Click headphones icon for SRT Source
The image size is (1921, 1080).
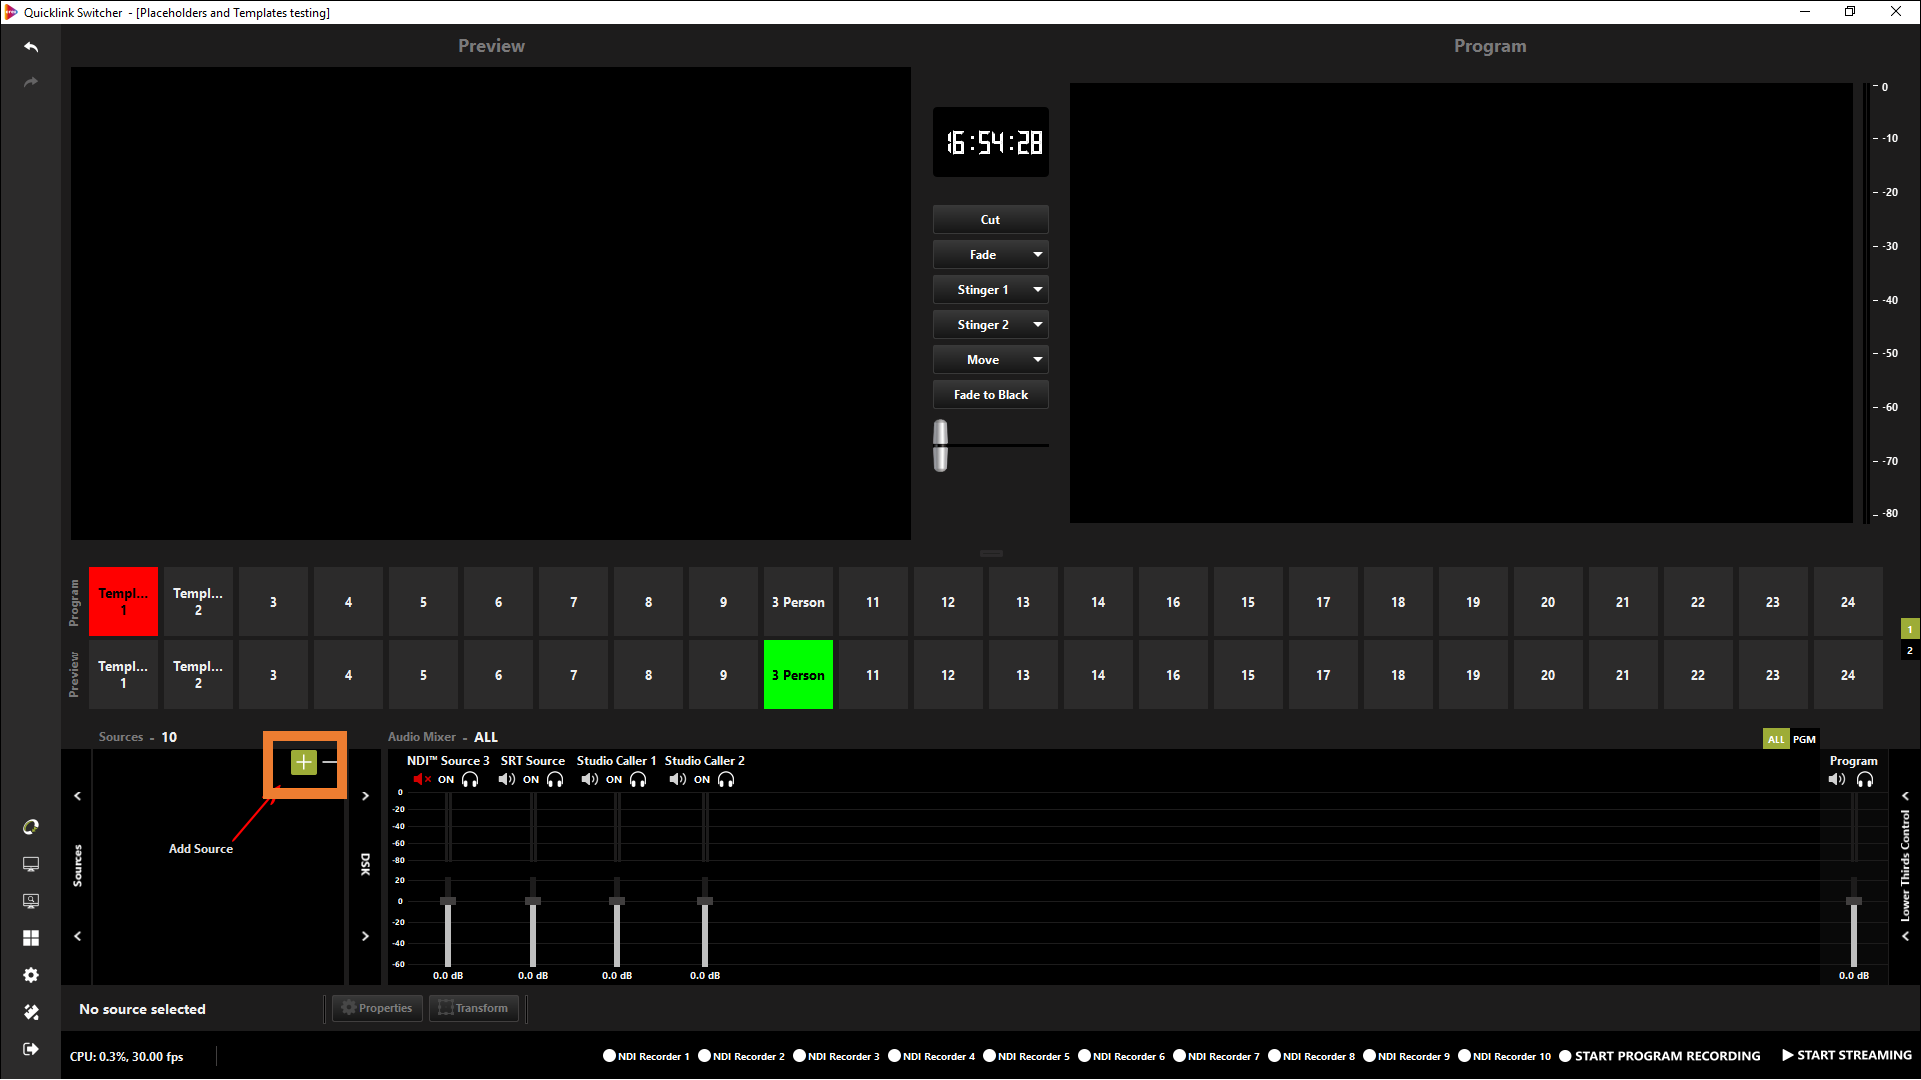(555, 780)
